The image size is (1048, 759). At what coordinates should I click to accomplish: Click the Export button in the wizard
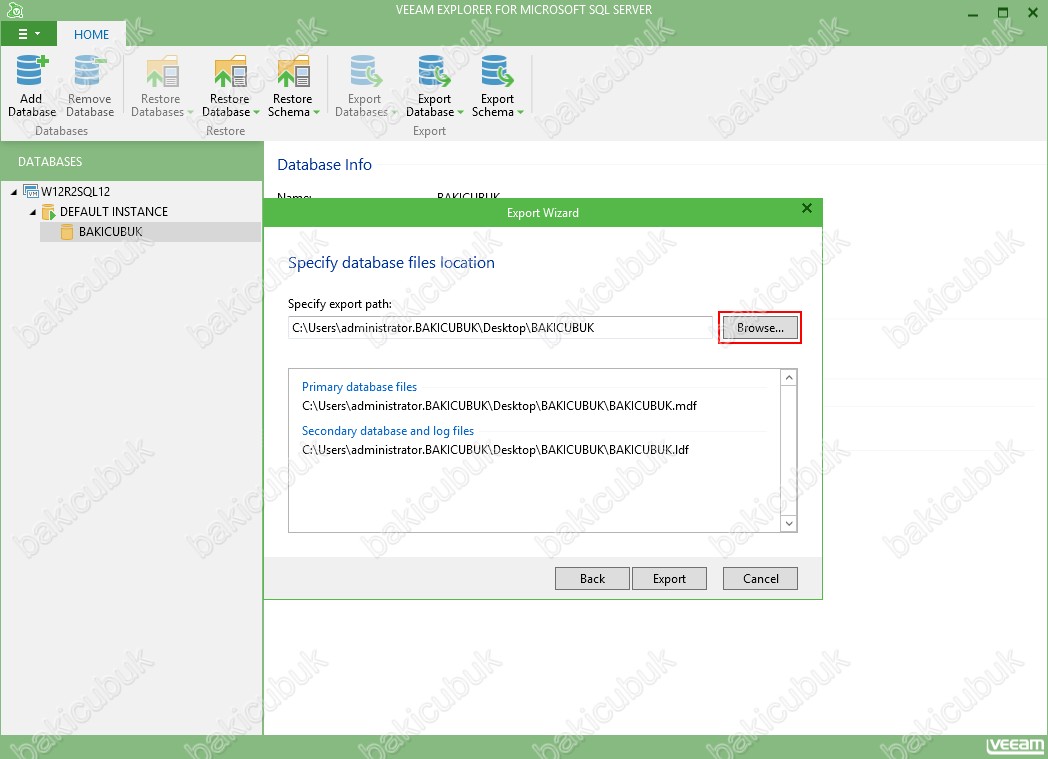pyautogui.click(x=669, y=579)
